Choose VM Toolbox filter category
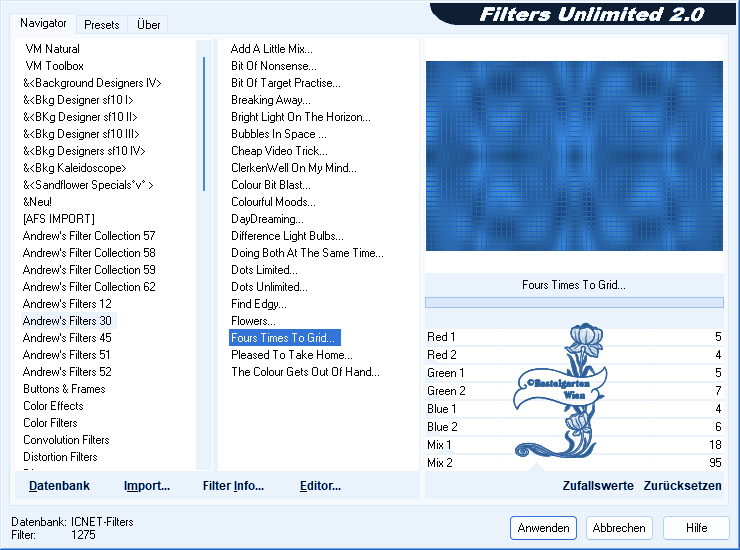The height and width of the screenshot is (550, 740). [x=54, y=66]
